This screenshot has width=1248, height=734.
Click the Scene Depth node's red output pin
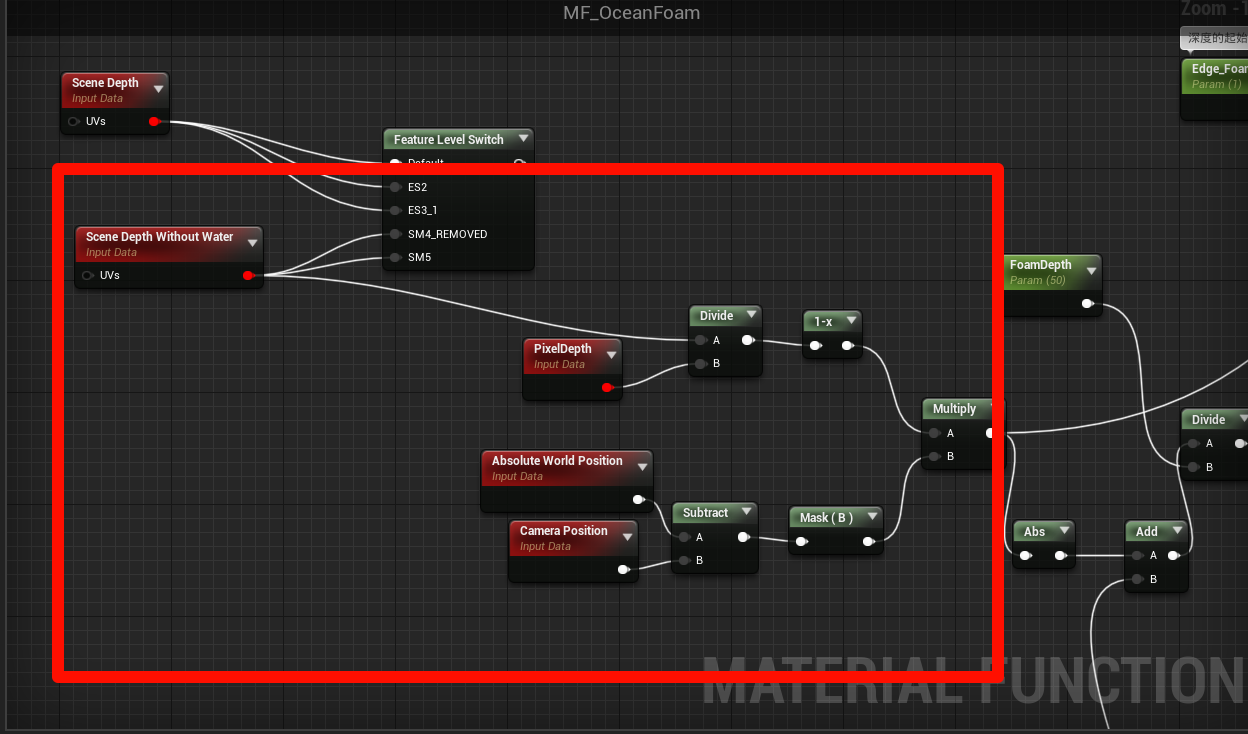153,122
